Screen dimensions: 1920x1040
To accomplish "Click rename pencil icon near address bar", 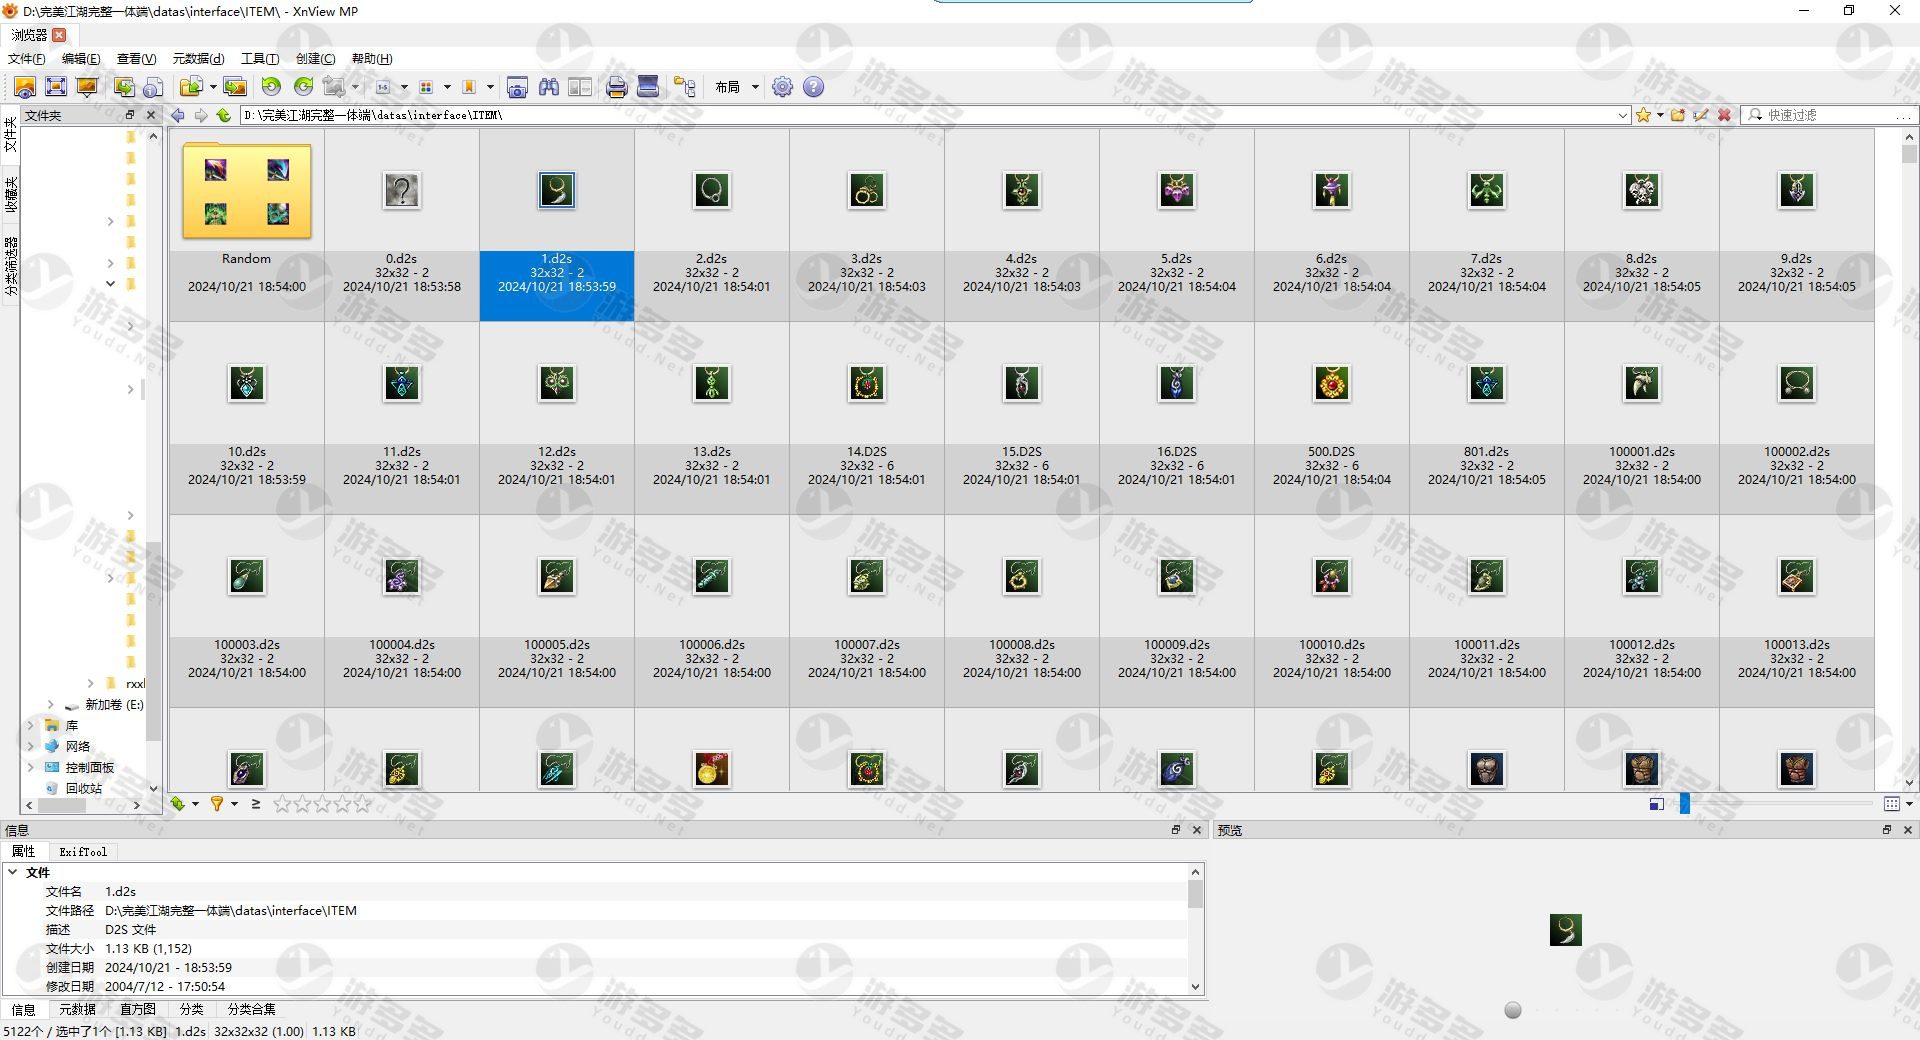I will (1701, 115).
